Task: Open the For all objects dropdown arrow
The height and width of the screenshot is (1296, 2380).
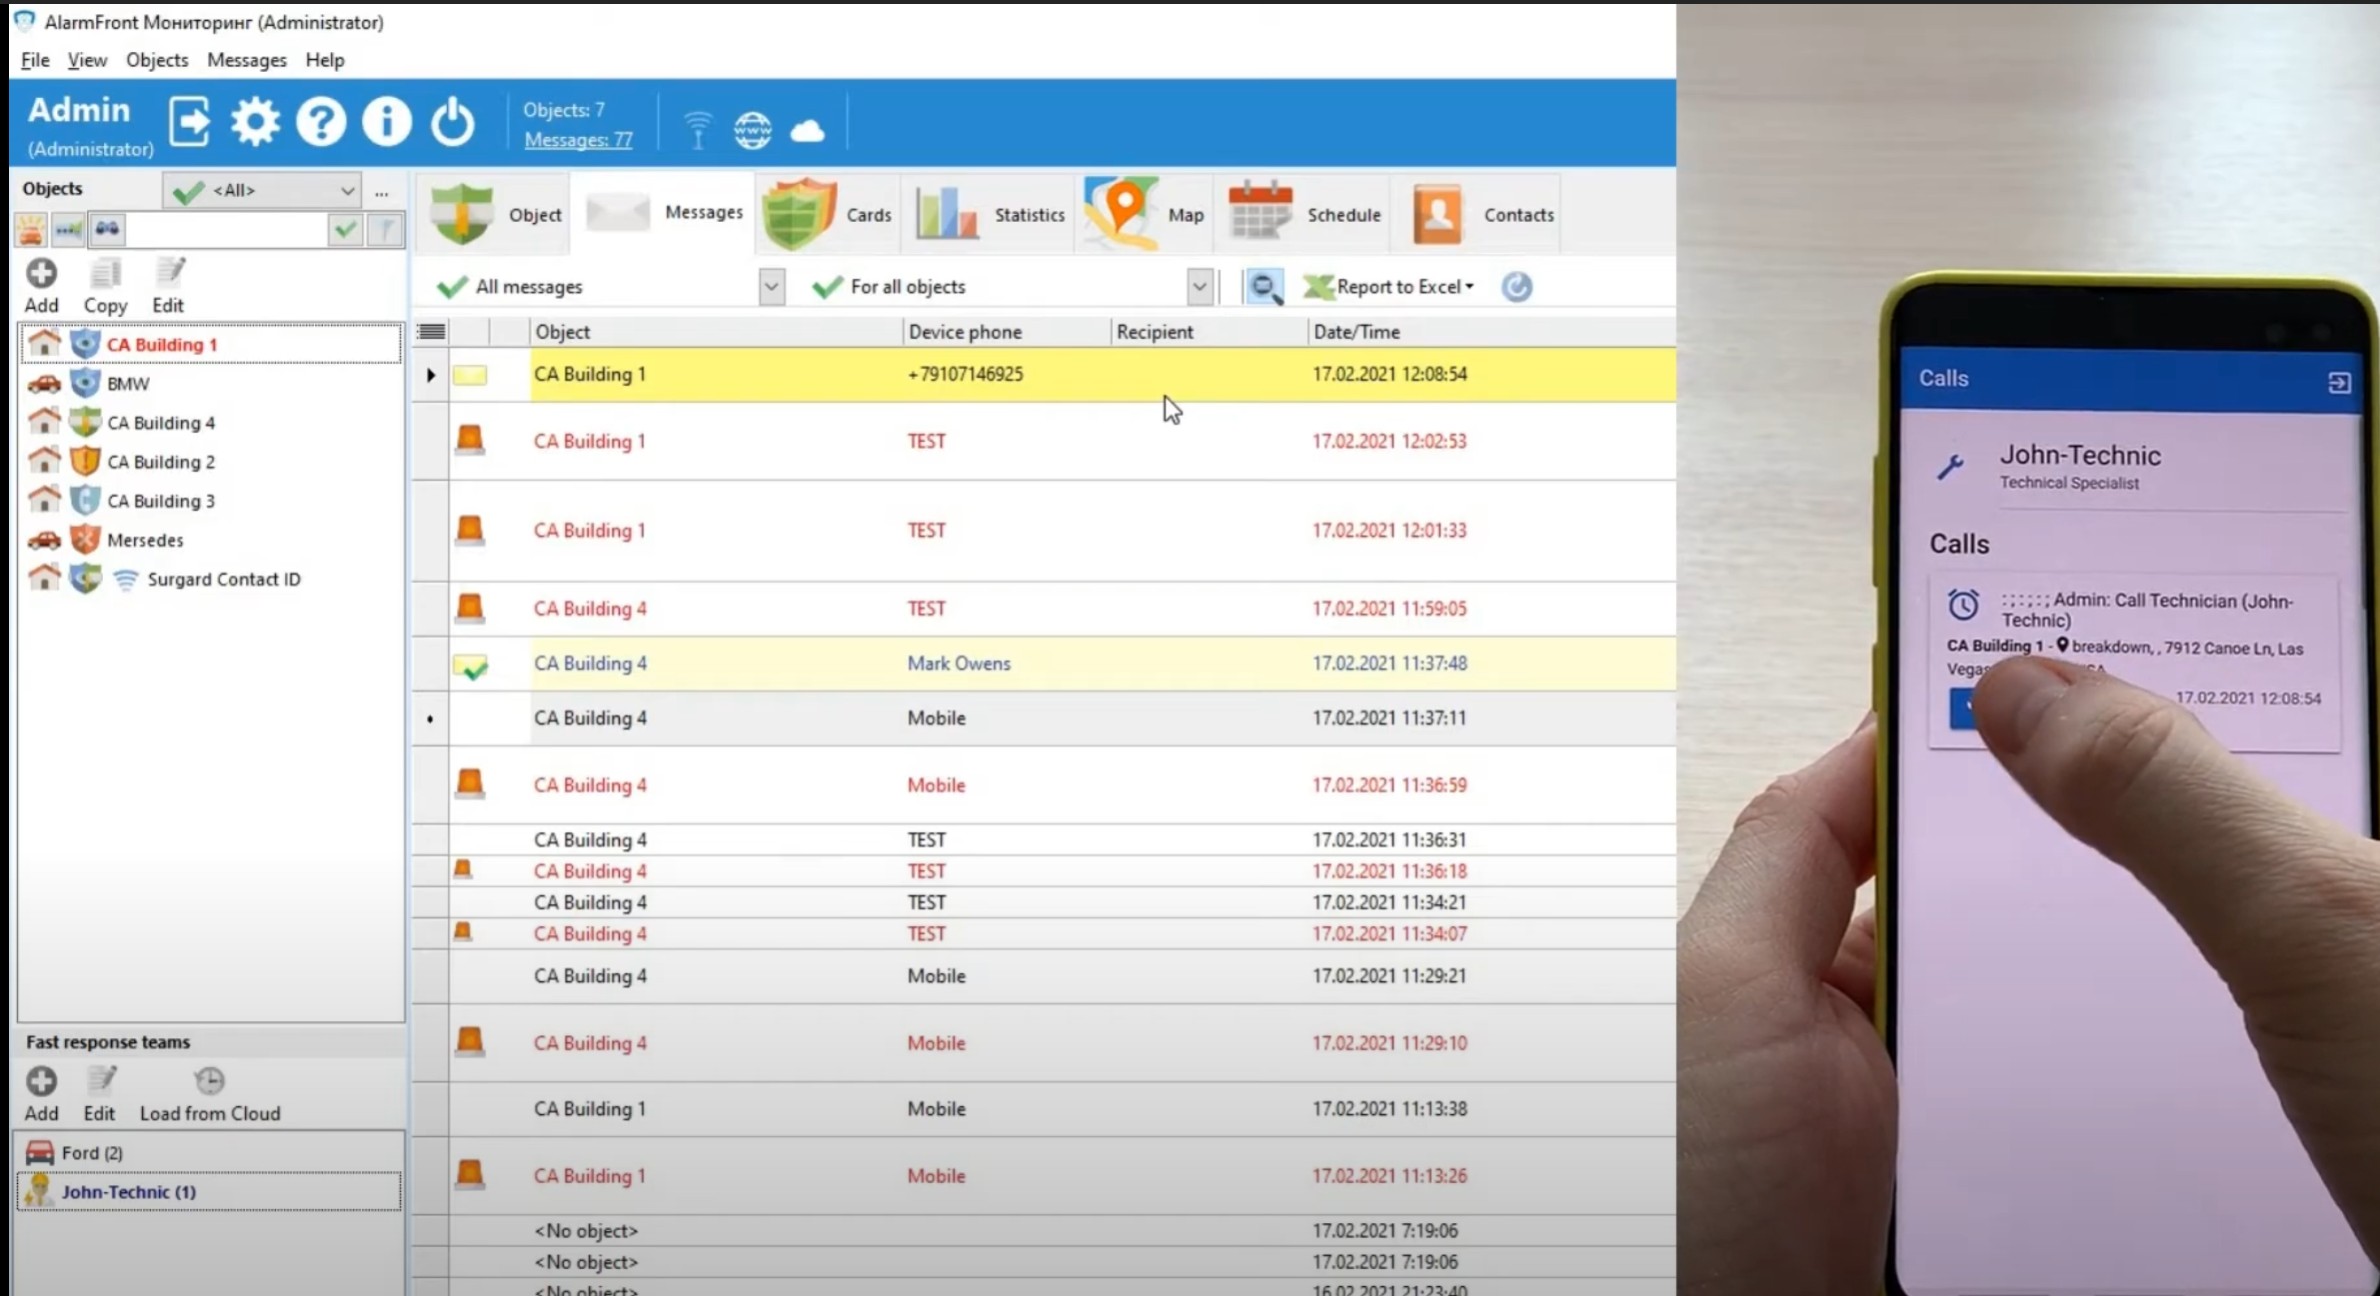Action: pos(1199,287)
